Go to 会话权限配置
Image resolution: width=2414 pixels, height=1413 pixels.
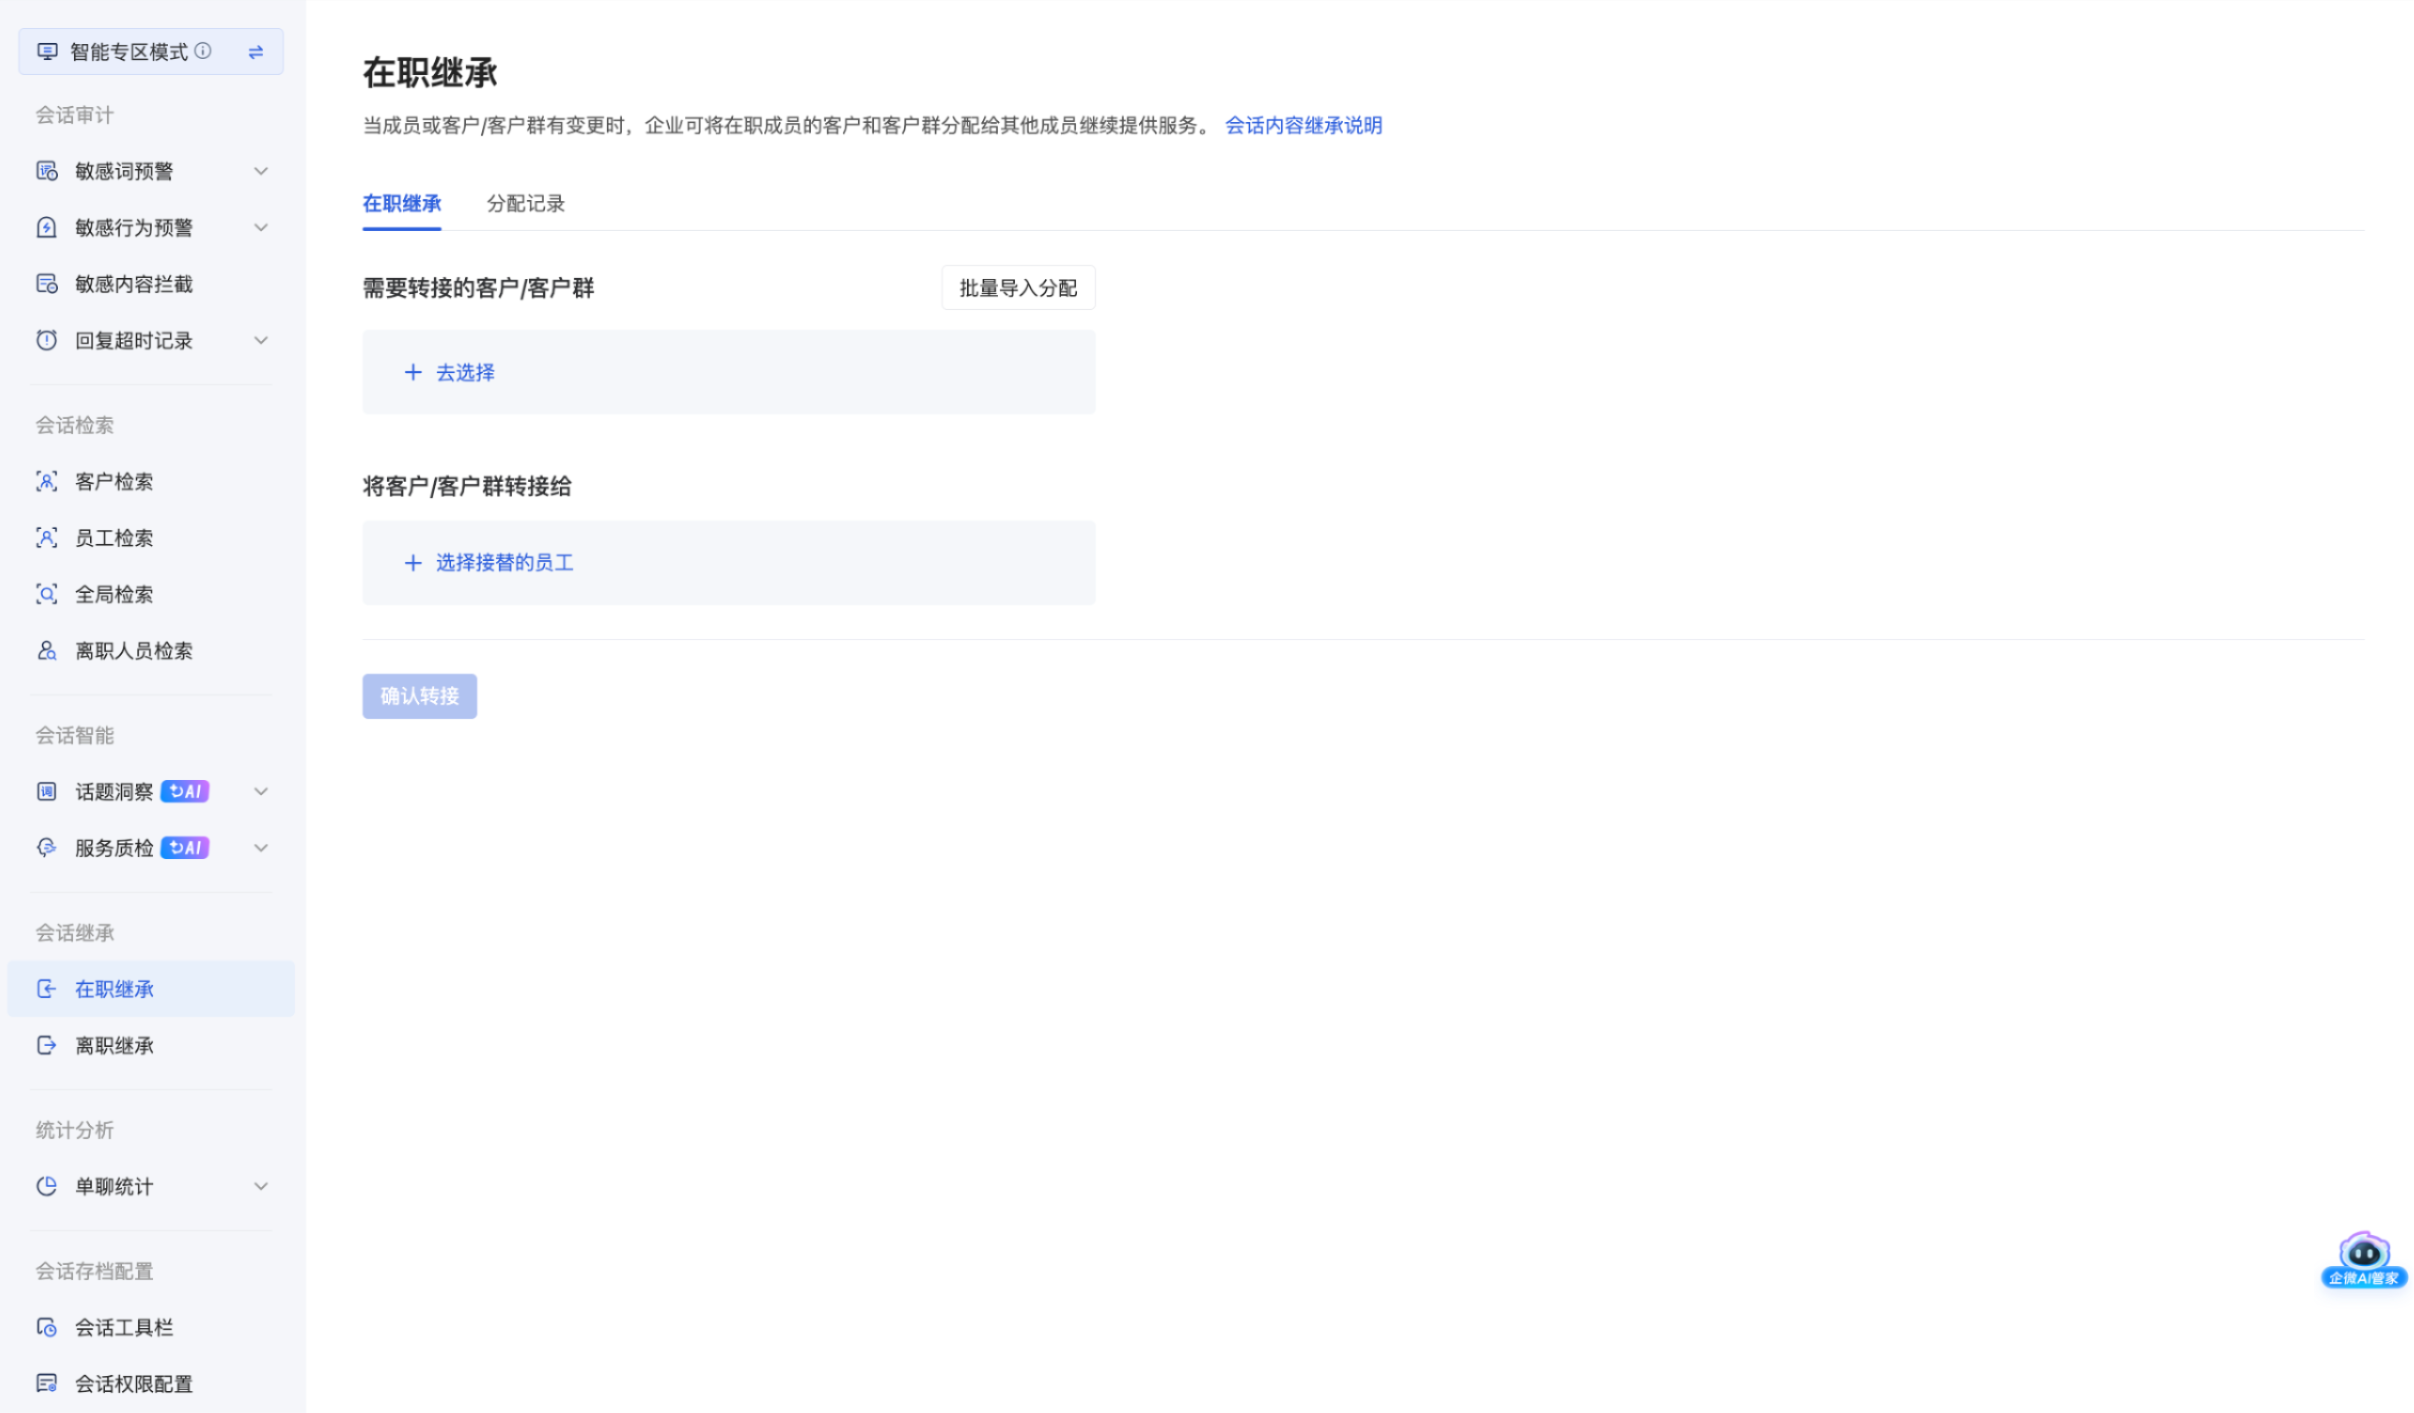[x=151, y=1384]
